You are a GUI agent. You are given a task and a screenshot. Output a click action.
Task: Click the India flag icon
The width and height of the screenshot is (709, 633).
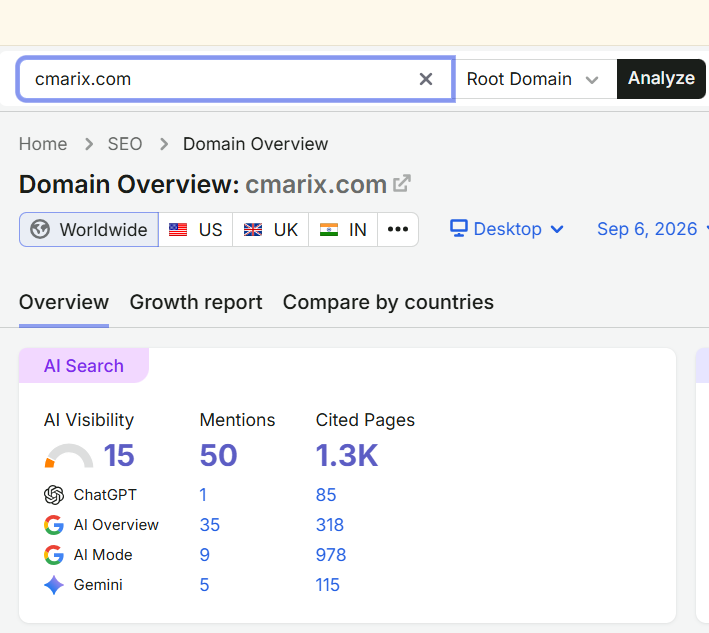tap(329, 230)
